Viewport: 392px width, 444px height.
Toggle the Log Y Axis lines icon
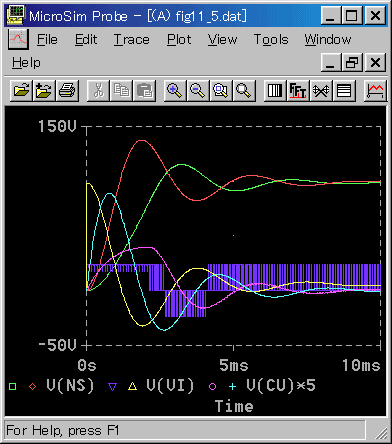point(344,90)
